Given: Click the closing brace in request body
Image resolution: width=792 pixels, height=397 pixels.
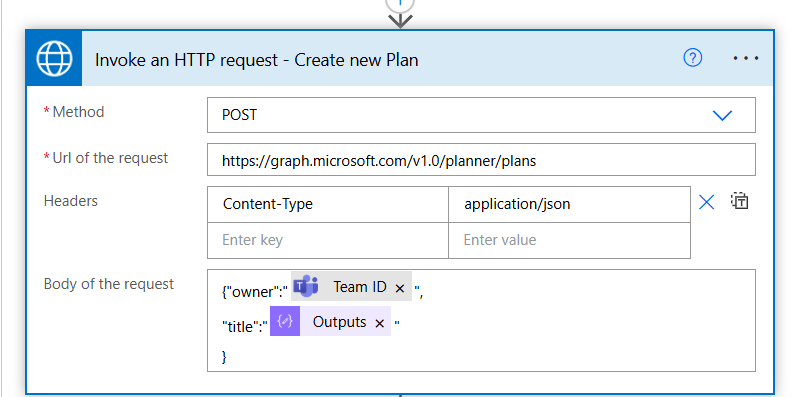Looking at the screenshot, I should point(224,357).
